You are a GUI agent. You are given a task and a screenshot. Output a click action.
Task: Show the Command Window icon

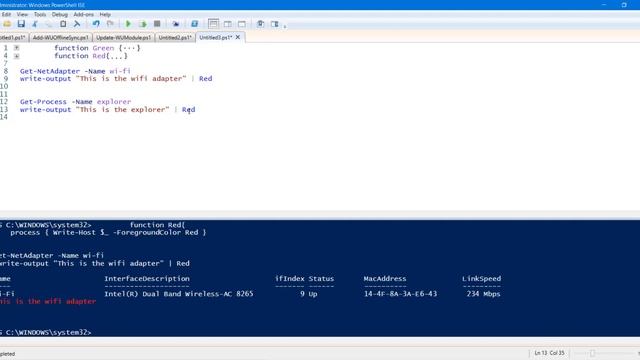tap(260, 24)
